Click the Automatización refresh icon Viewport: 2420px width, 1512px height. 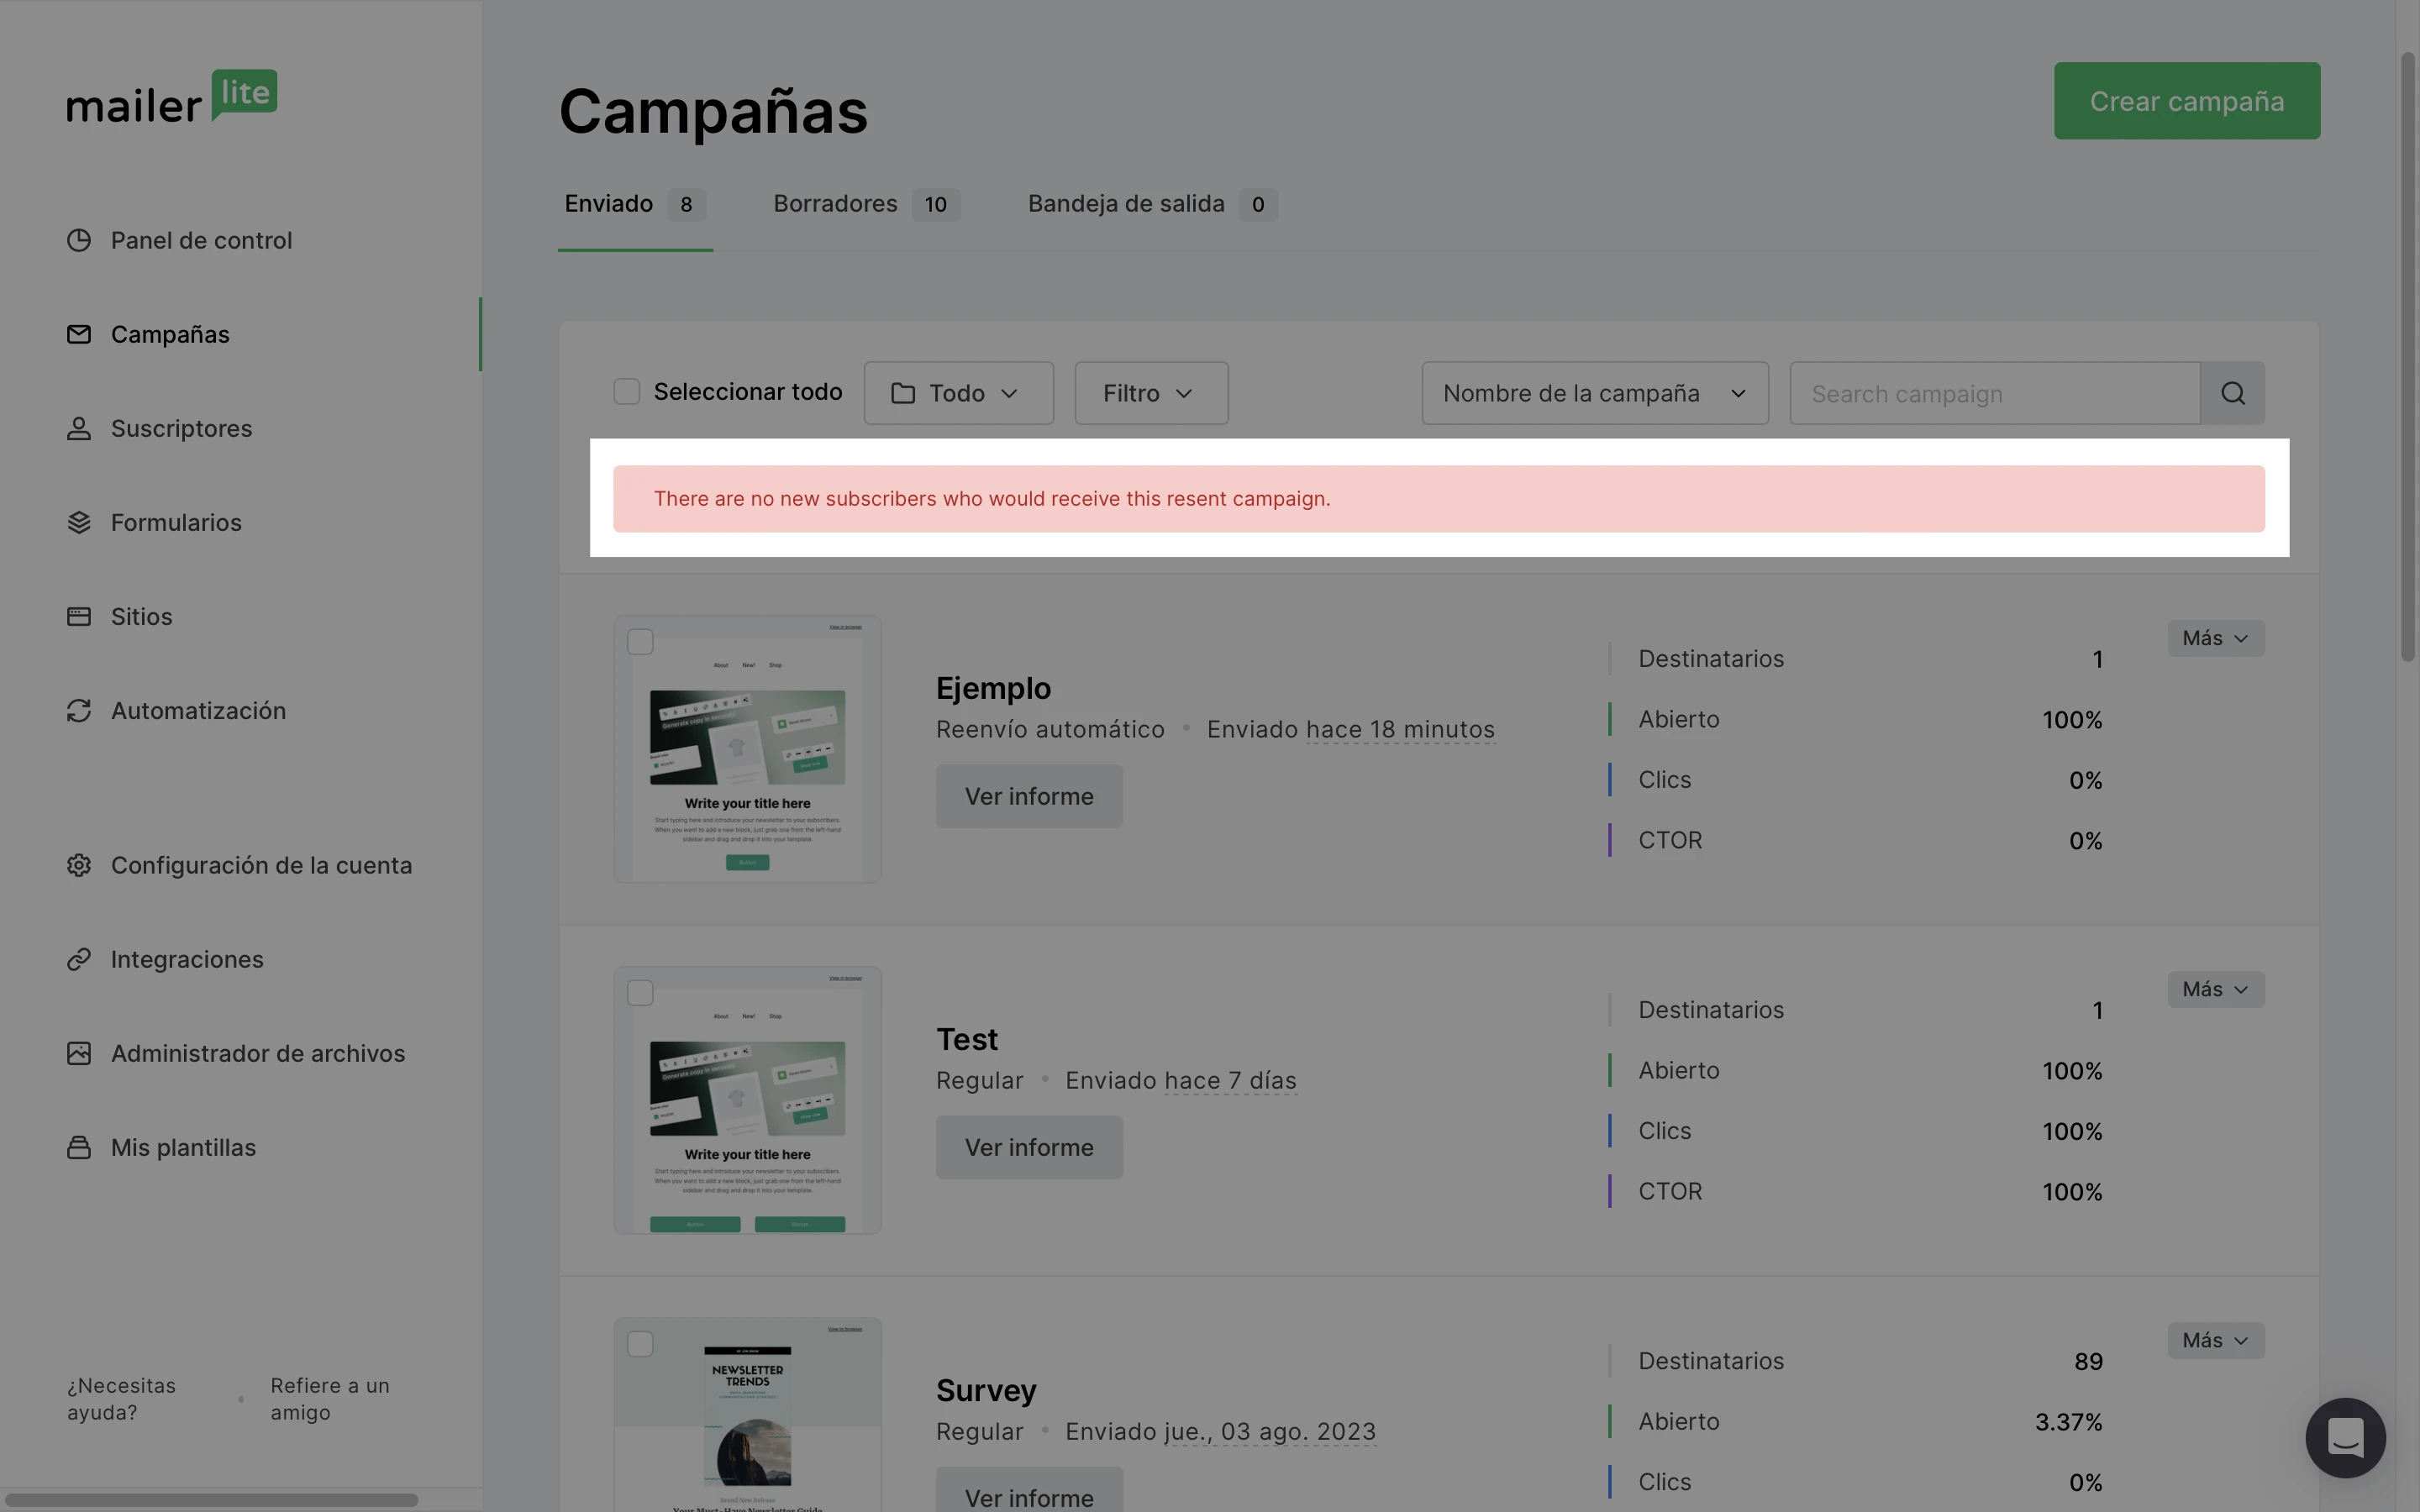click(x=79, y=710)
